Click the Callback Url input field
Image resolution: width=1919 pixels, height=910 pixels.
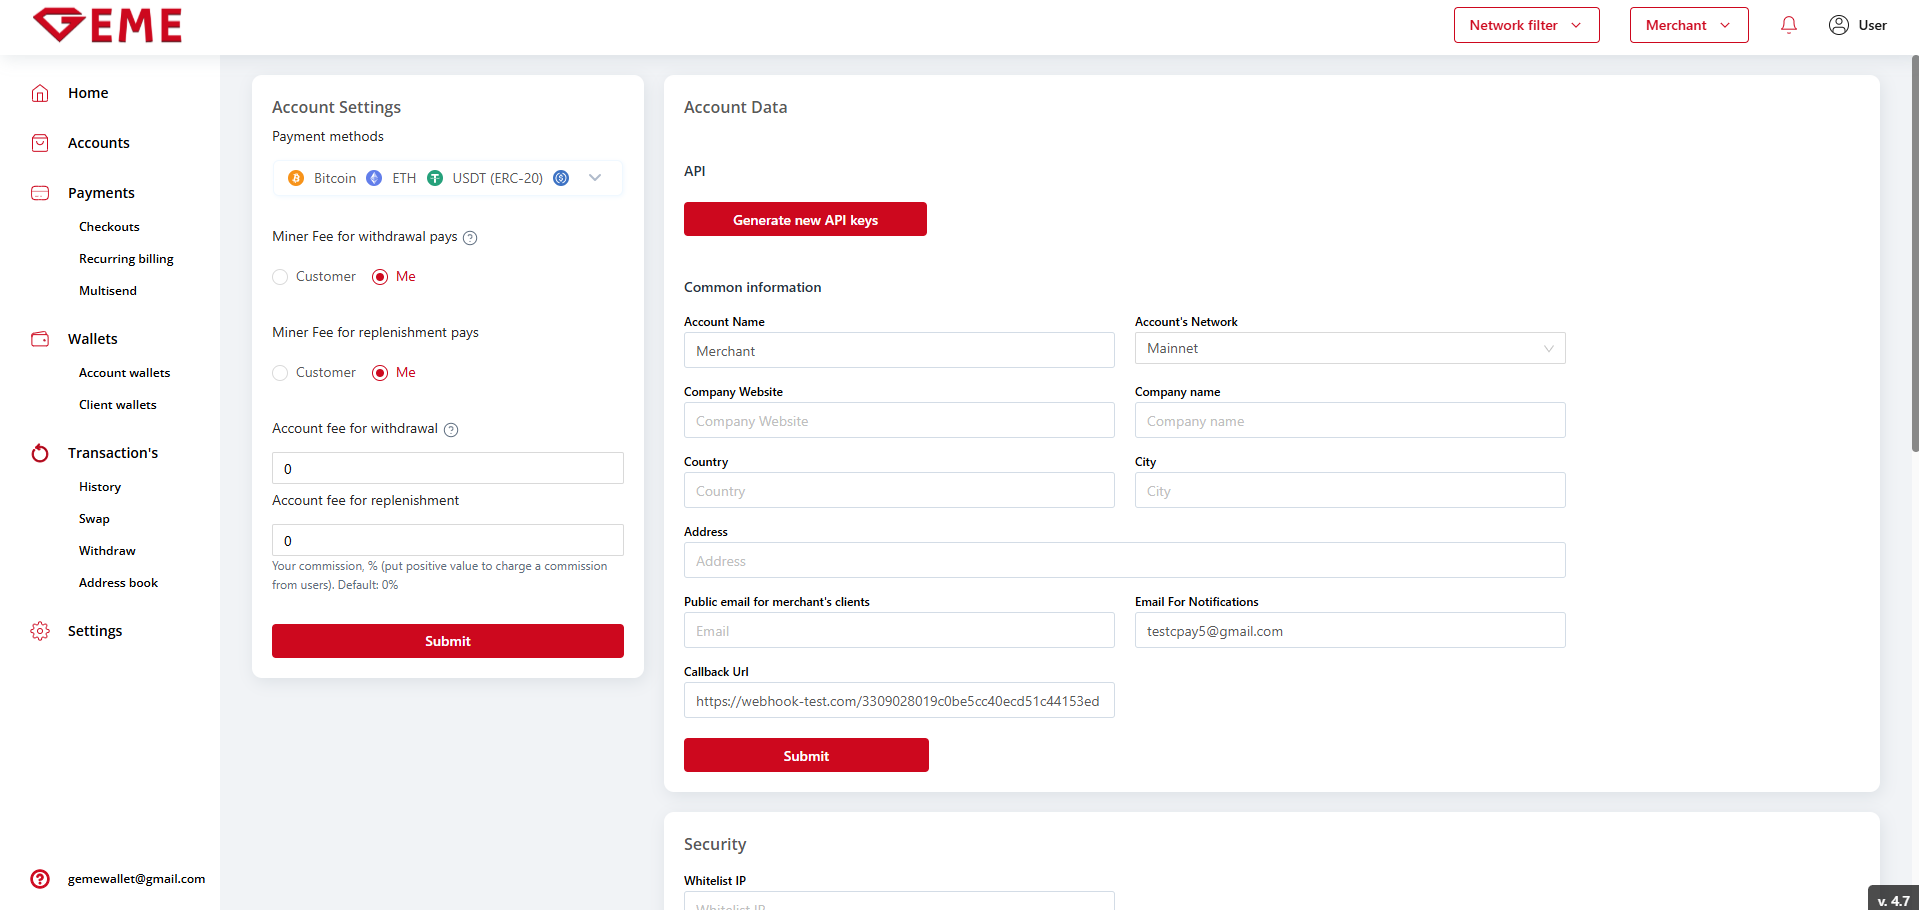click(898, 701)
